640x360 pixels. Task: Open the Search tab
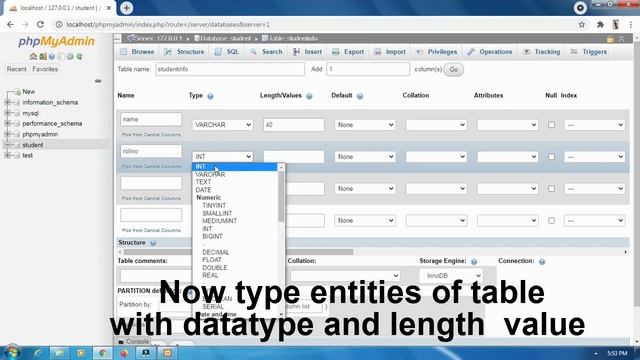[266, 52]
